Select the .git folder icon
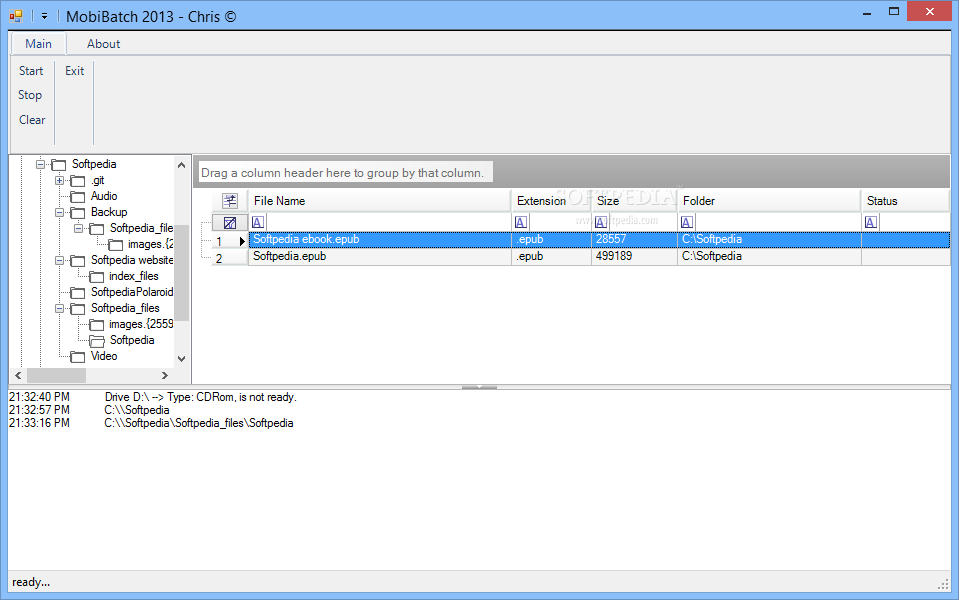The height and width of the screenshot is (600, 959). coord(78,181)
